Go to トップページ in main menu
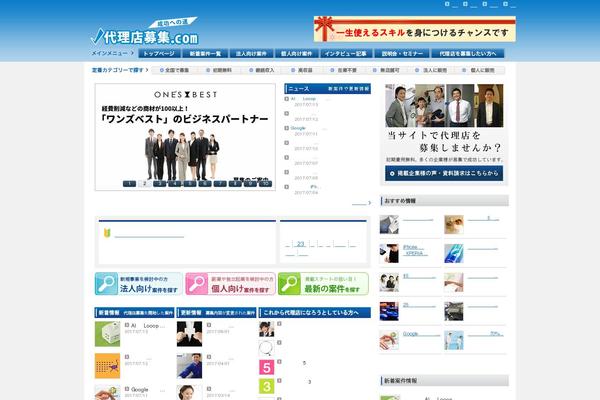 tap(159, 54)
